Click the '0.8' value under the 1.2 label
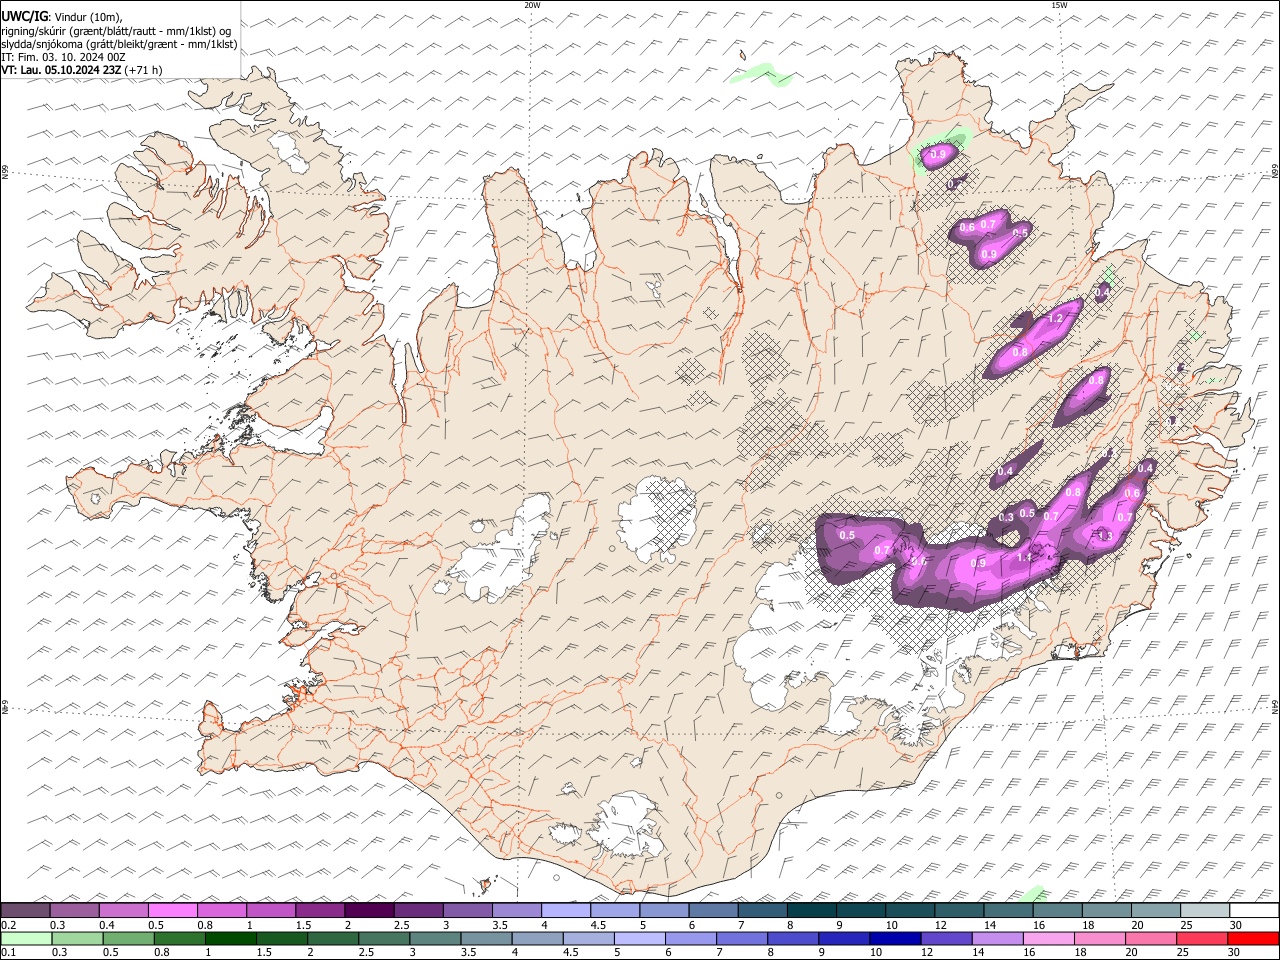The image size is (1280, 960). click(1020, 352)
